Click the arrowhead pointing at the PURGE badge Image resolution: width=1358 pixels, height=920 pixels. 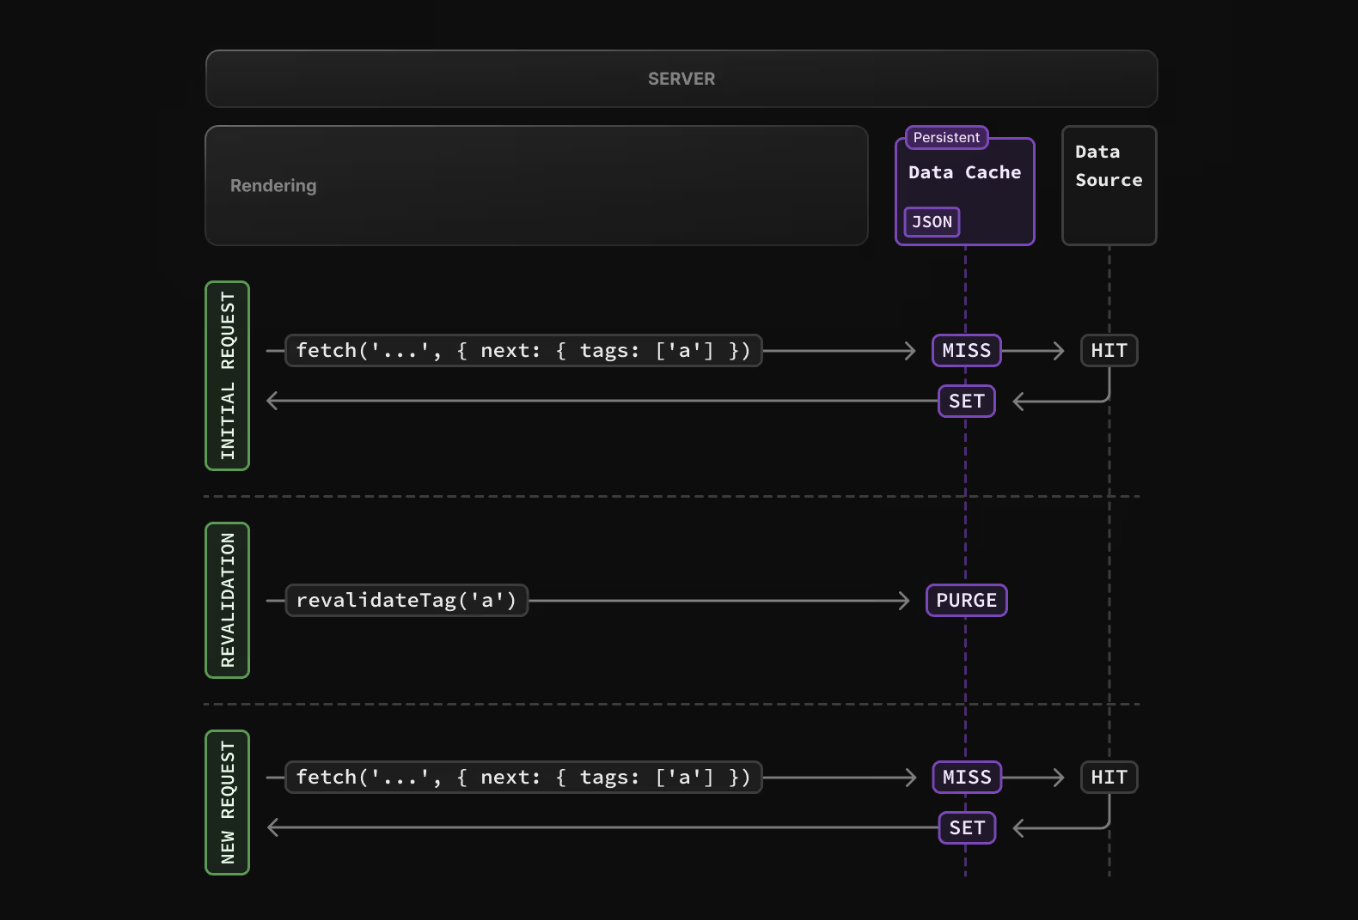(905, 601)
